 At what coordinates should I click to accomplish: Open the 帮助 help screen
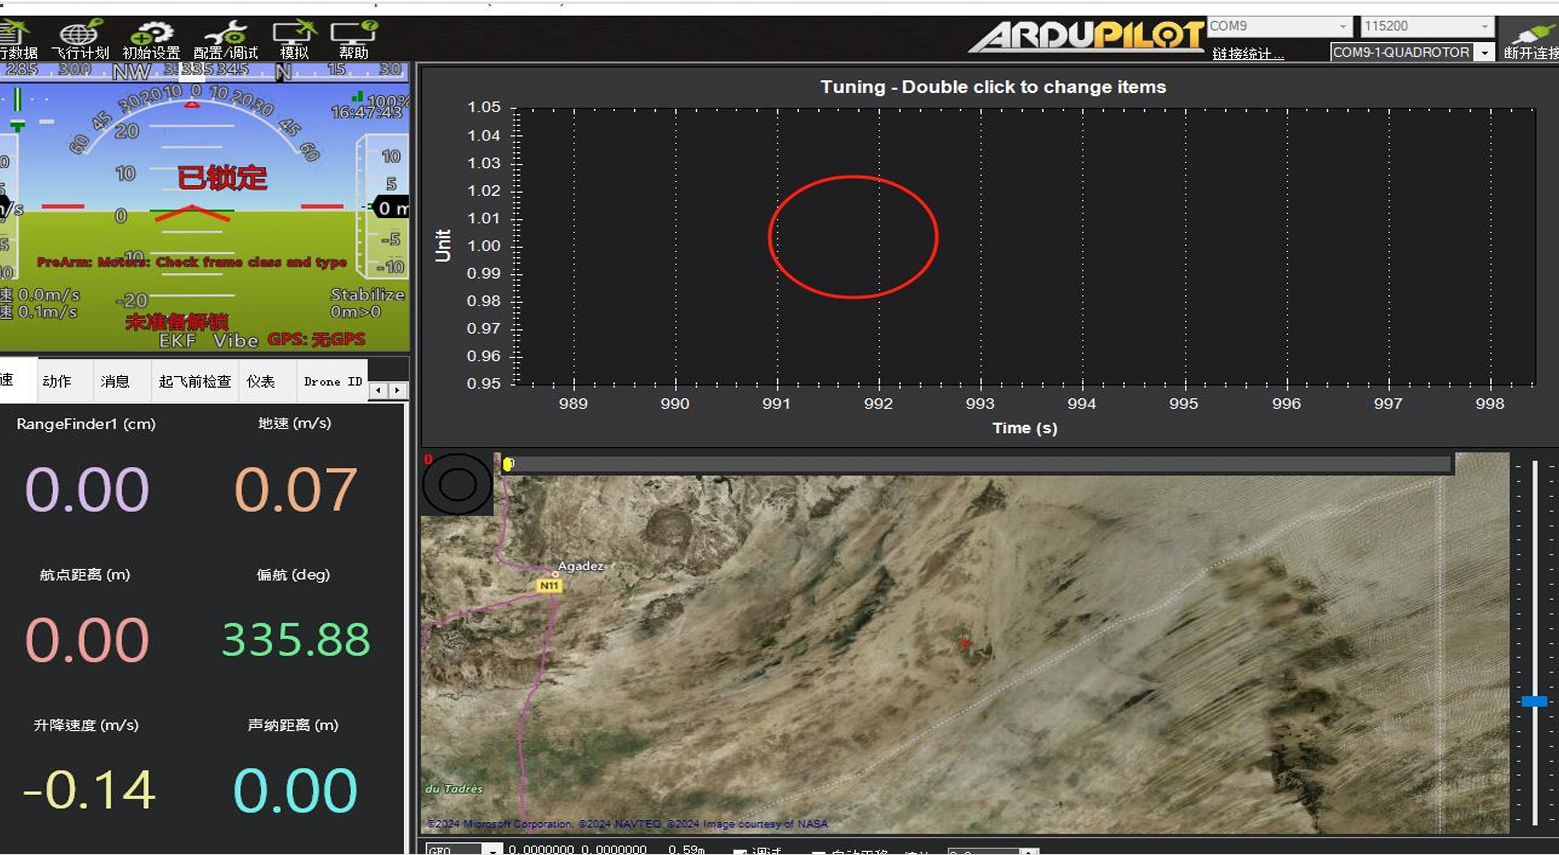click(x=353, y=39)
